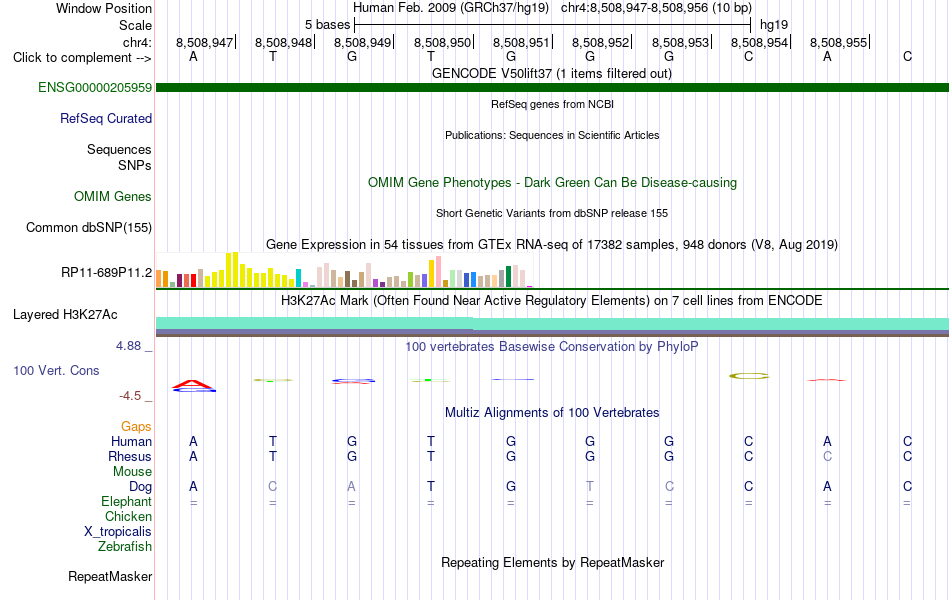Click the H3K27Ac Mark track title
Screen dimensions: 950x600
point(552,301)
